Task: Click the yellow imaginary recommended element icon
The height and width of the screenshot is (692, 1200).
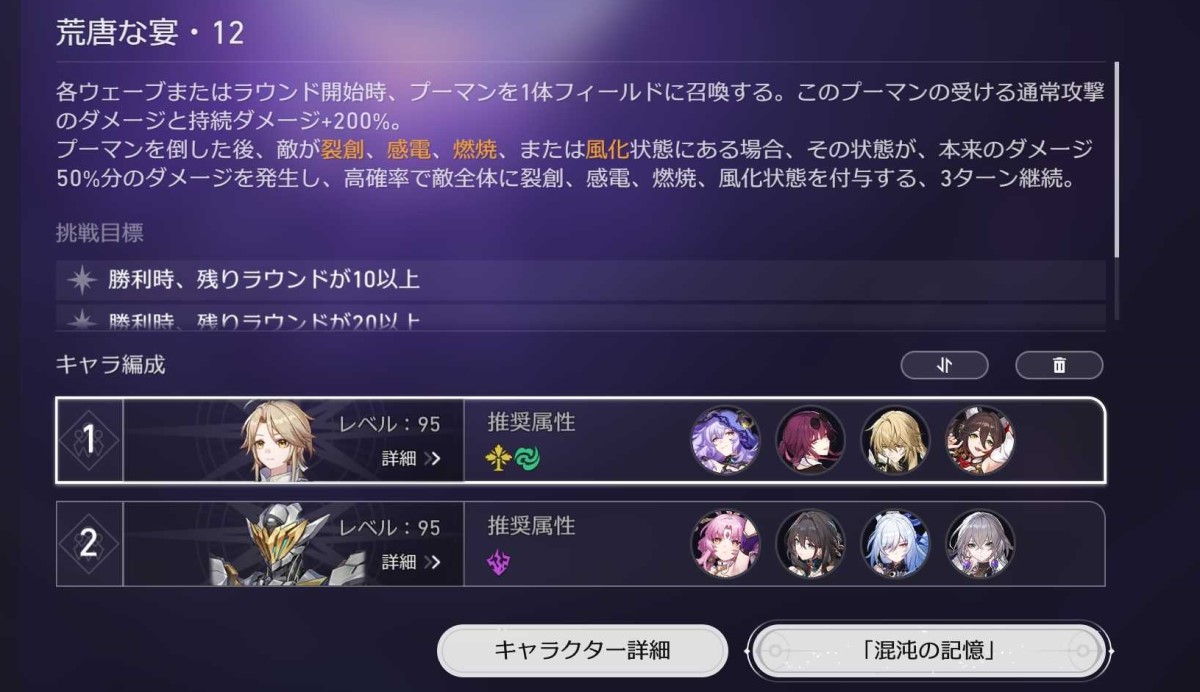Action: click(x=499, y=459)
